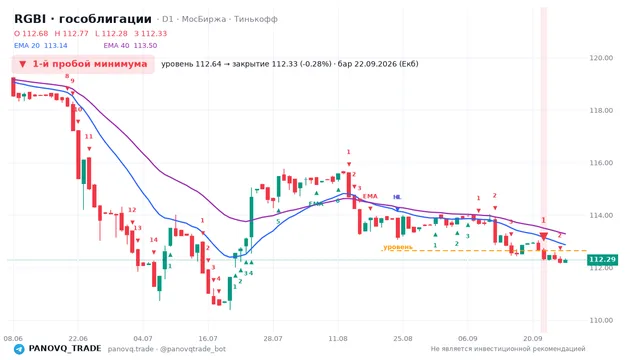The height and width of the screenshot is (360, 640).
Task: Click the red countdown number 14 marker
Action: (x=153, y=240)
